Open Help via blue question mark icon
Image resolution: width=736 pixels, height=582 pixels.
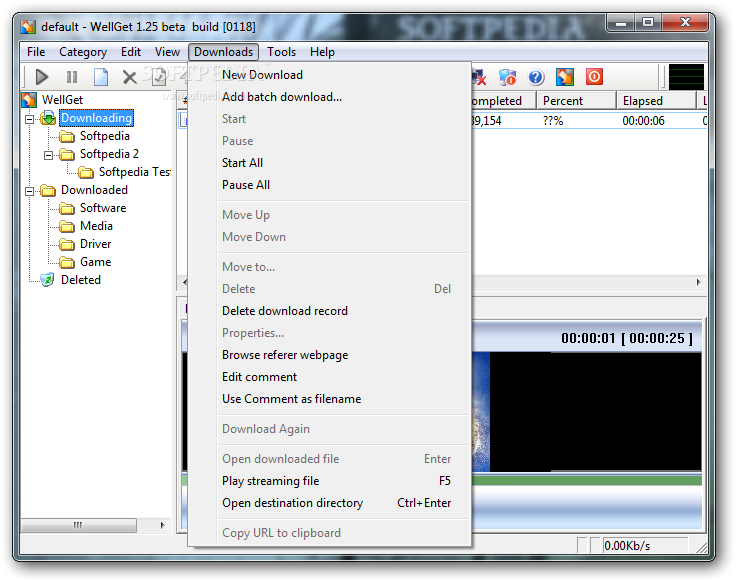536,77
